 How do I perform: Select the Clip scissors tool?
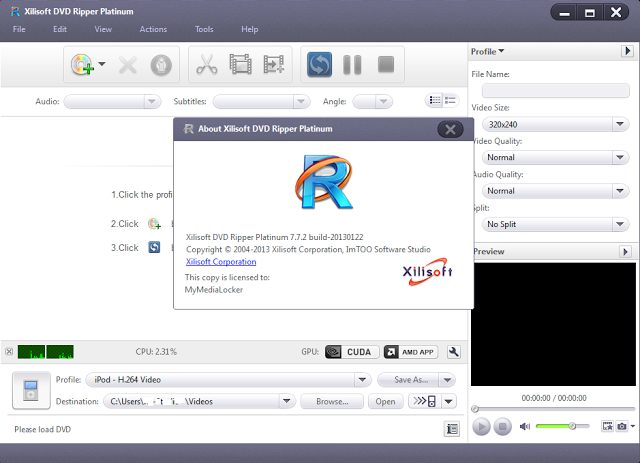[x=207, y=65]
